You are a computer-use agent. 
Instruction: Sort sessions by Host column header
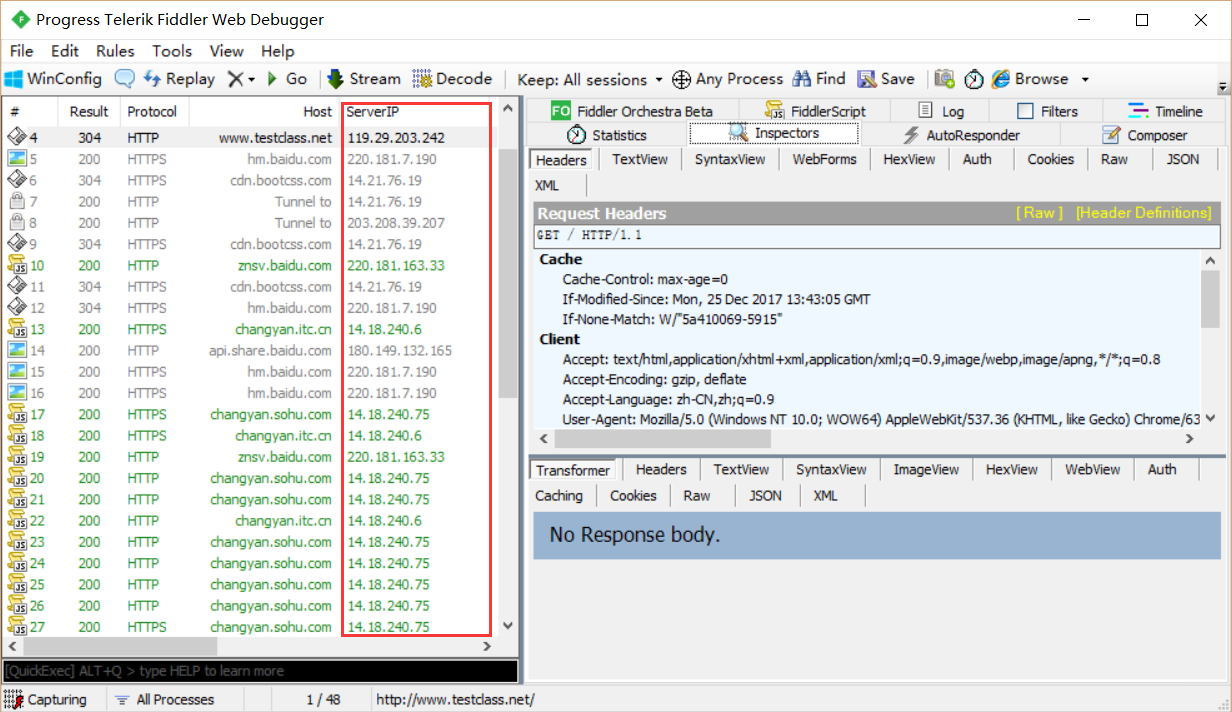click(x=264, y=111)
